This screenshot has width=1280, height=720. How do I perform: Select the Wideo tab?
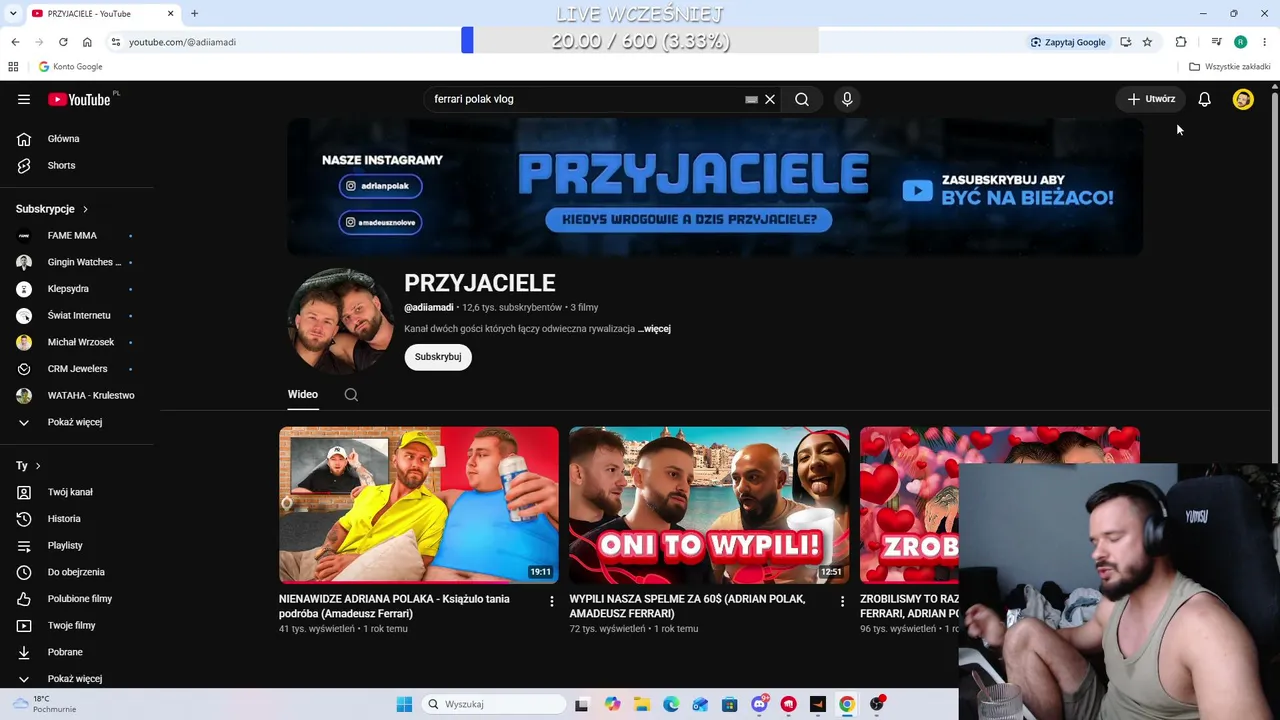303,395
